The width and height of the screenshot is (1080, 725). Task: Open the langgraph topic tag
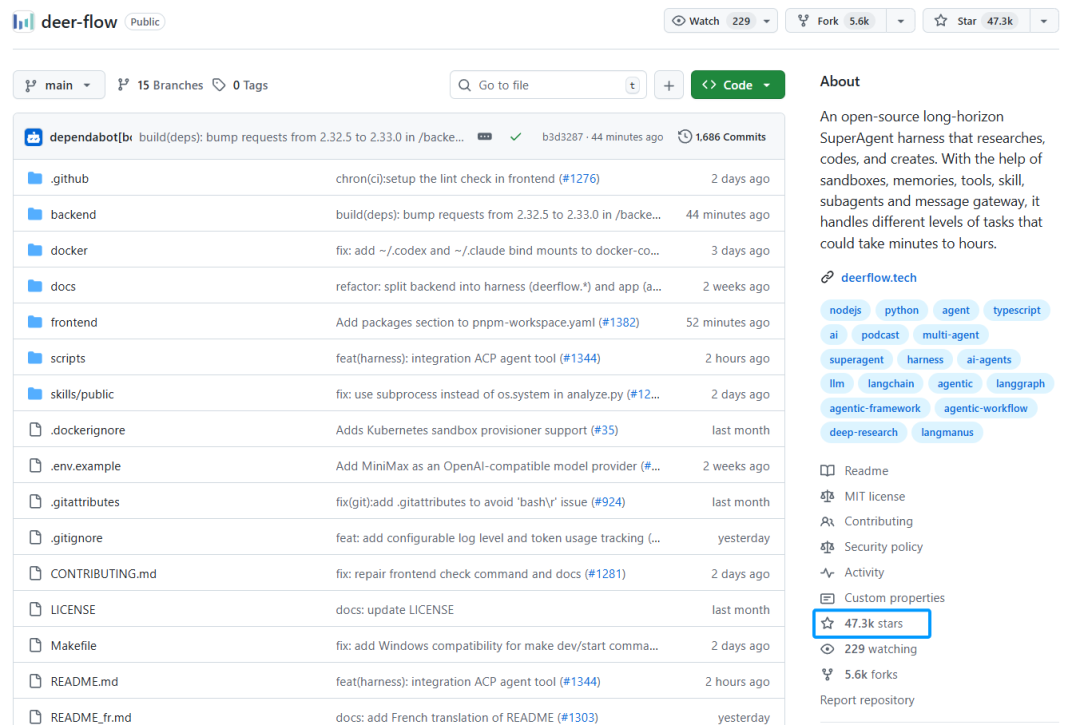click(x=1020, y=383)
